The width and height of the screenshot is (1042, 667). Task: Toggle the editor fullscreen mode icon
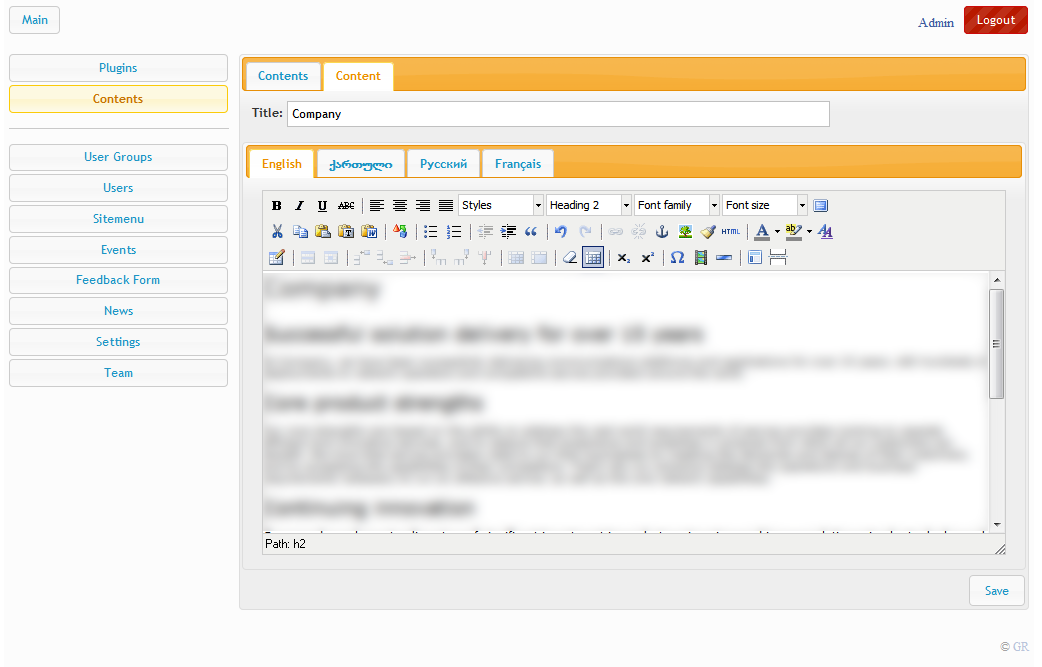821,206
